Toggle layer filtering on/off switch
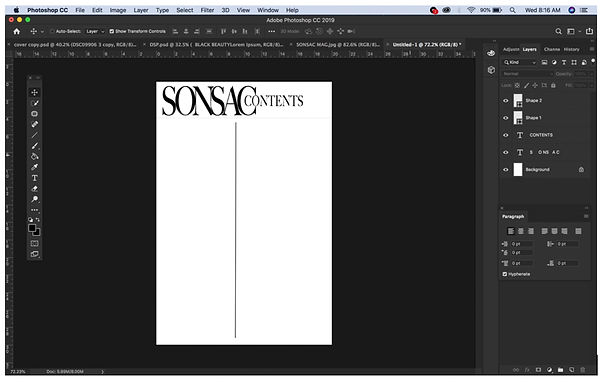The image size is (600, 385). [x=593, y=61]
